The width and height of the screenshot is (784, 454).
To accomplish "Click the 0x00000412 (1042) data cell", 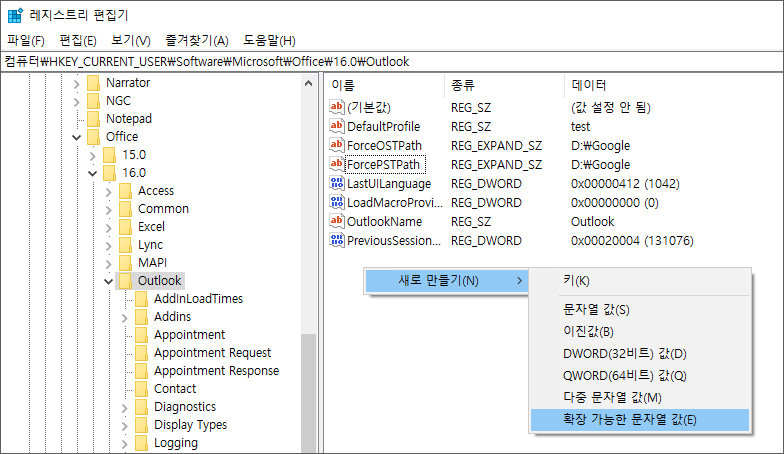I will 625,184.
